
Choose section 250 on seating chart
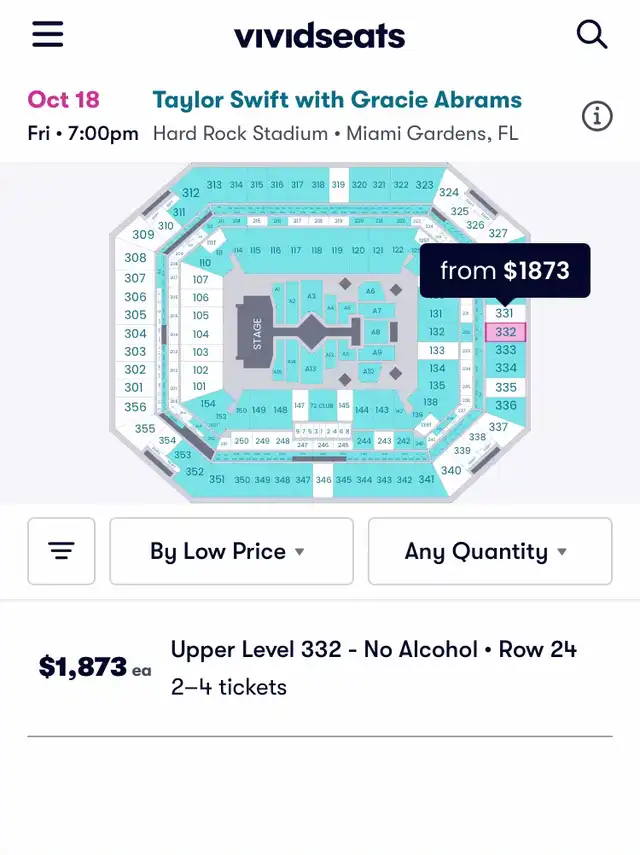241,441
